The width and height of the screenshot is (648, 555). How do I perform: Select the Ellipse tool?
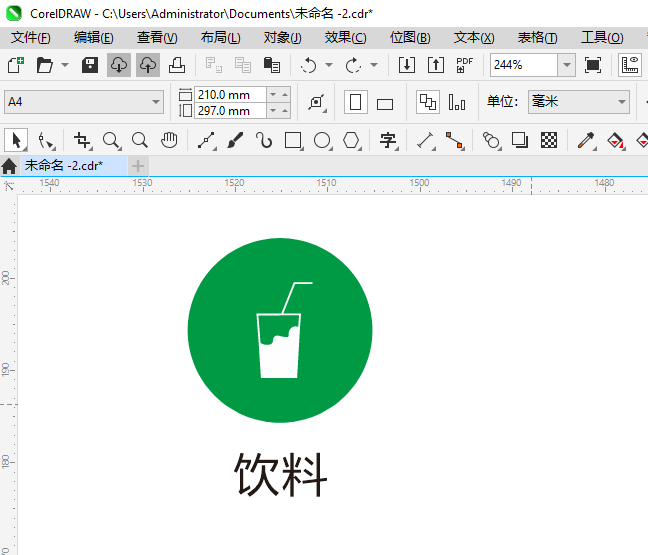pyautogui.click(x=322, y=141)
